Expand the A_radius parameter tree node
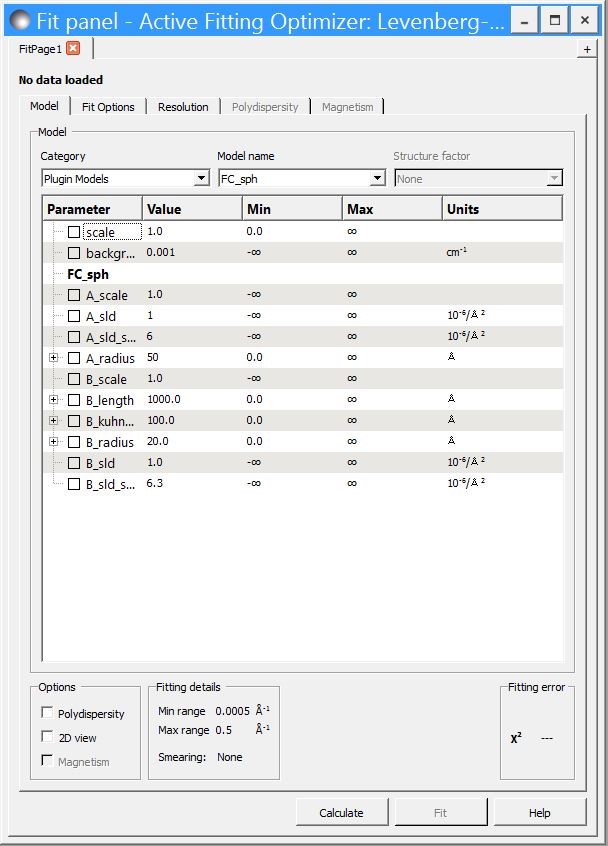Screen dimensions: 608x846 [54, 358]
